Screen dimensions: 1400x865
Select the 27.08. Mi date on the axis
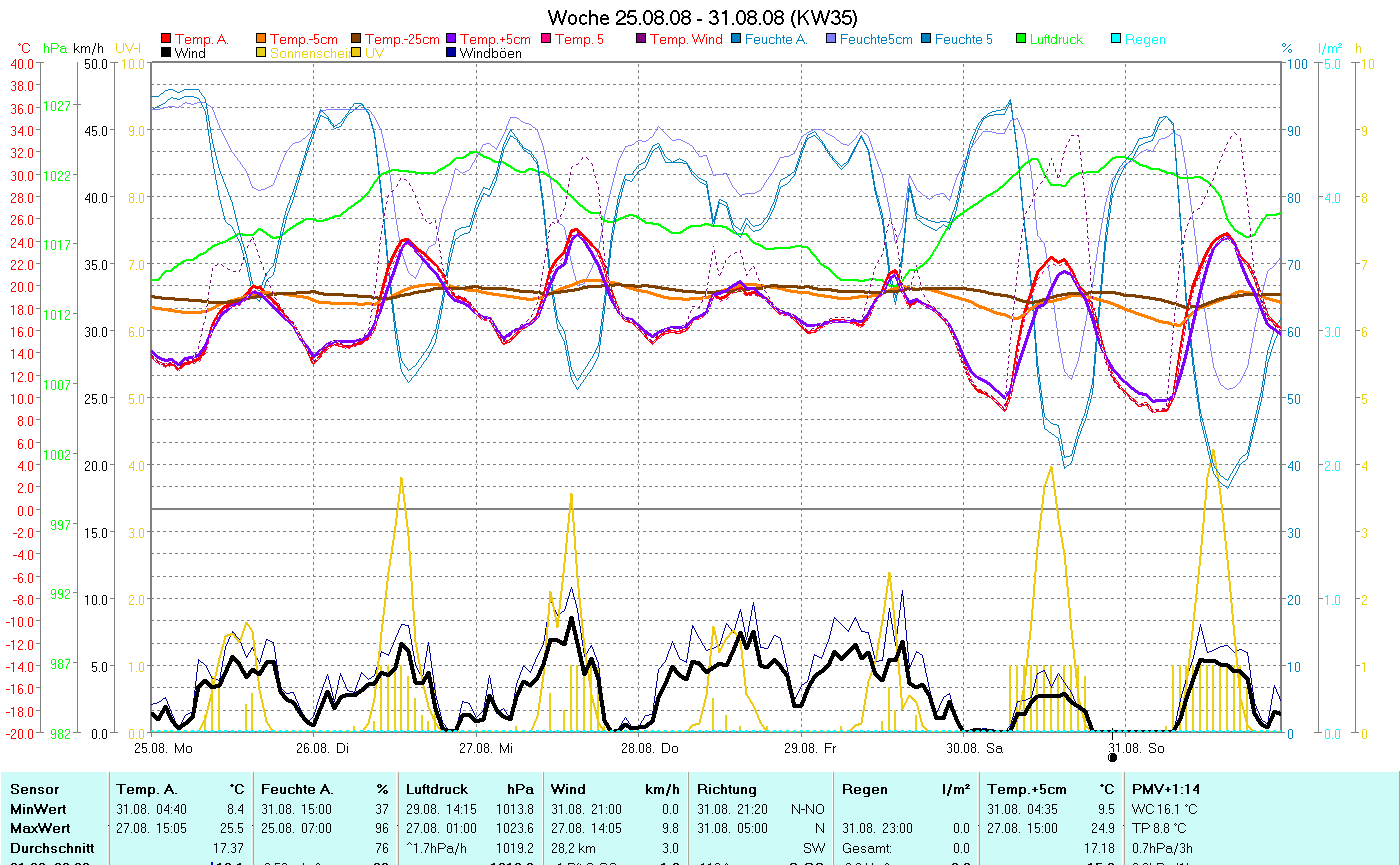point(486,747)
